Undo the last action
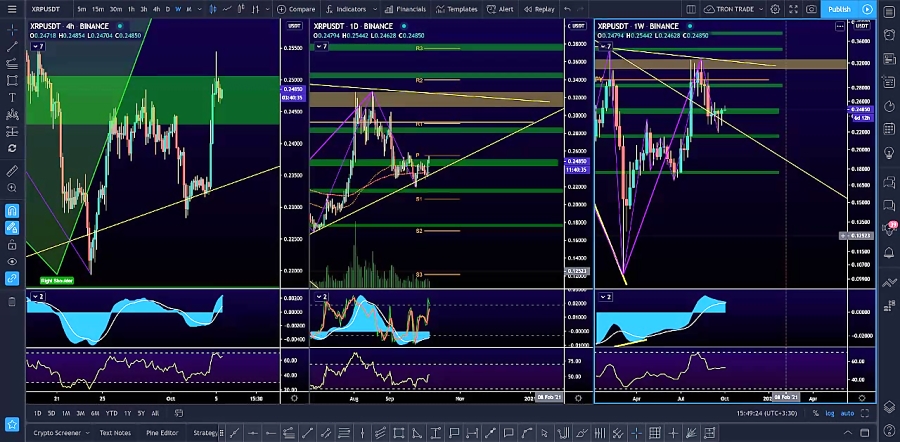This screenshot has width=900, height=442. pos(568,9)
